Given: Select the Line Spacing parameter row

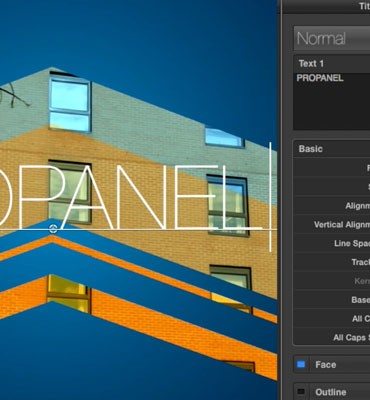Looking at the screenshot, I should click(332, 243).
